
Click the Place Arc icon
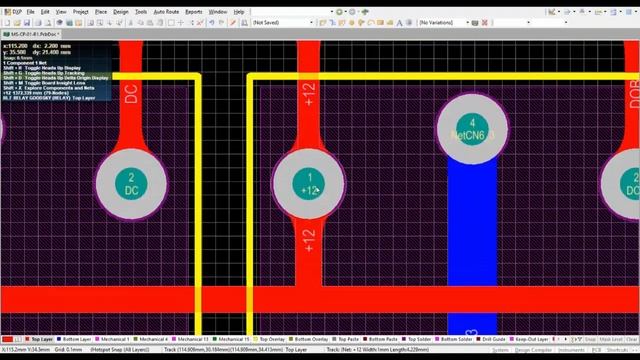(371, 23)
